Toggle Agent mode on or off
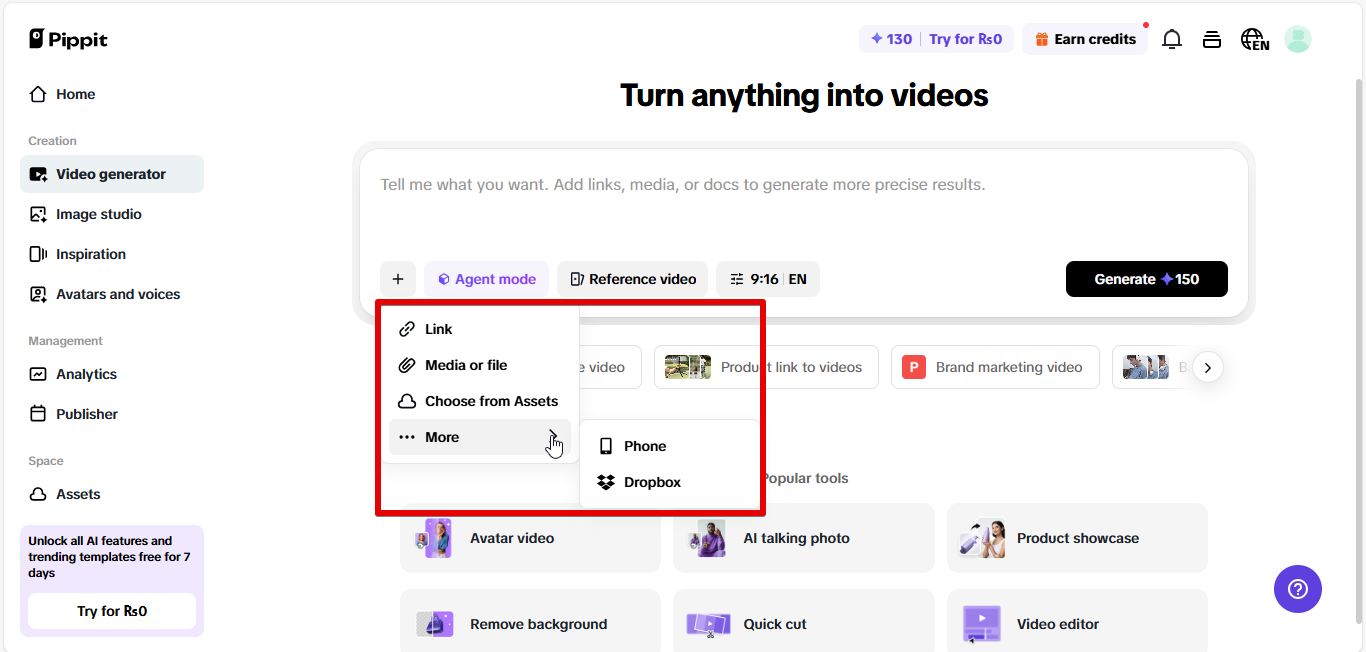1366x652 pixels. pos(486,278)
